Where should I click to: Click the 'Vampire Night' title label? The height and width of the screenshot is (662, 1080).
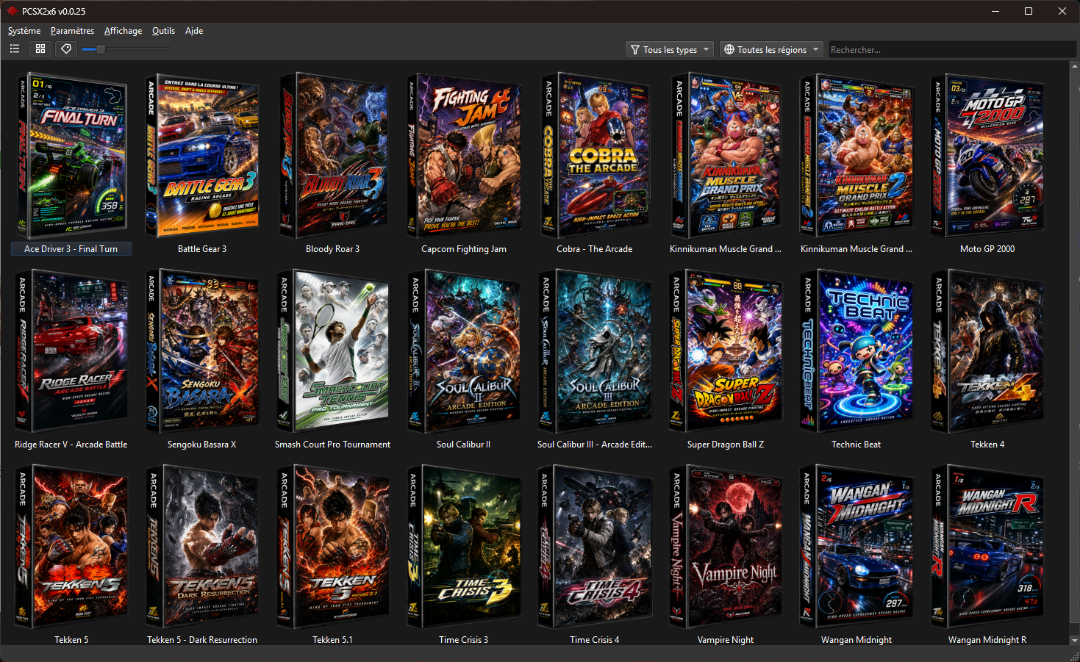725,640
